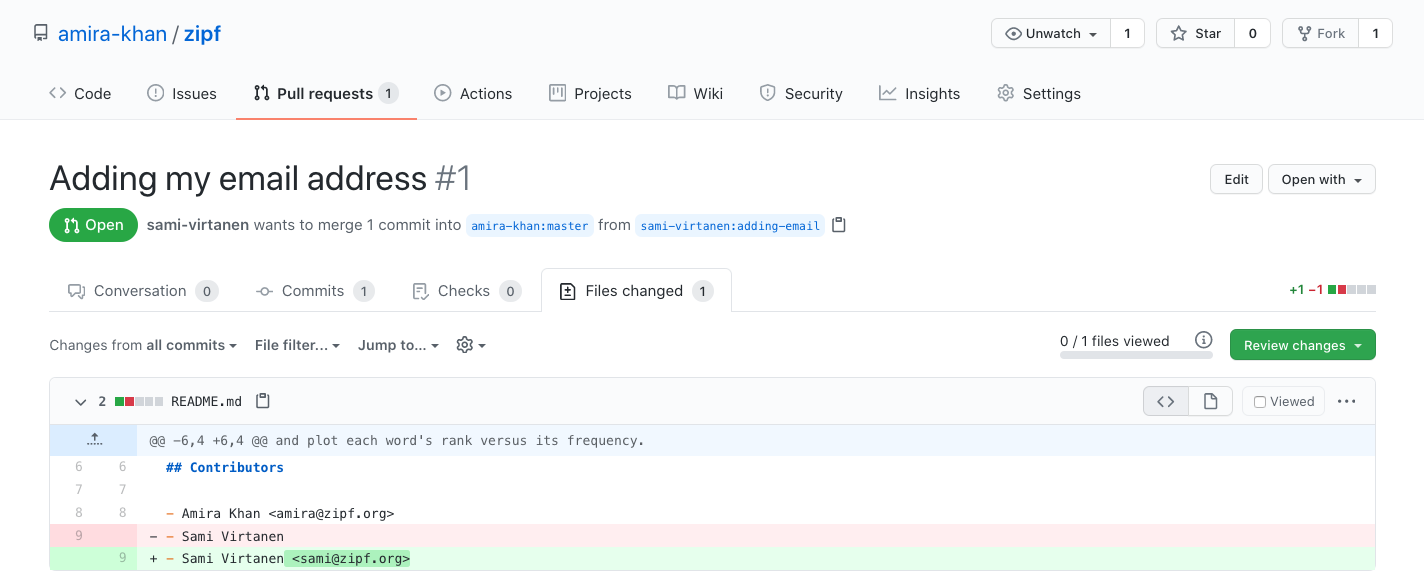Open the amira-khan owner link
Screen dimensions: 1424x583
112,34
